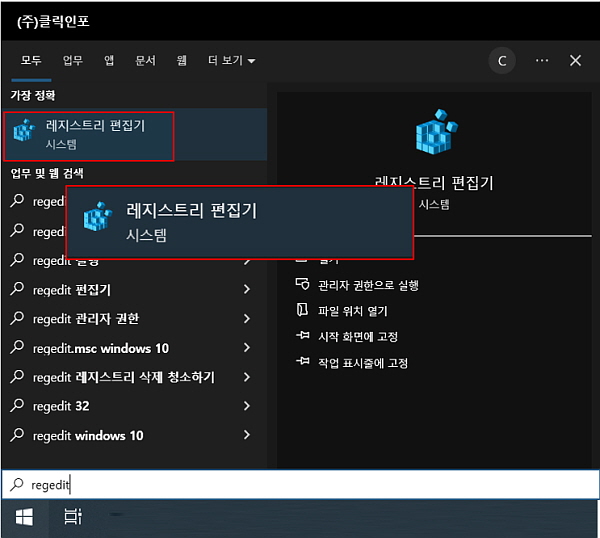The width and height of the screenshot is (600, 538).
Task: Open the Windows Start button
Action: click(24, 517)
